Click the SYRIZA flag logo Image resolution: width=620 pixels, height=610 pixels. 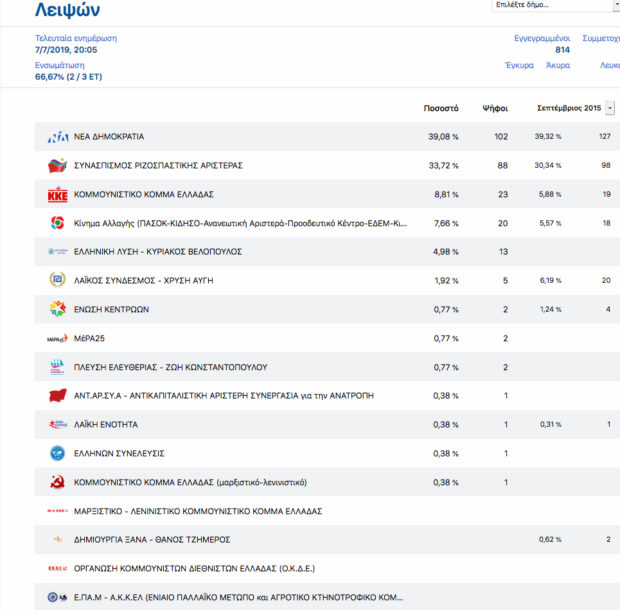57,165
